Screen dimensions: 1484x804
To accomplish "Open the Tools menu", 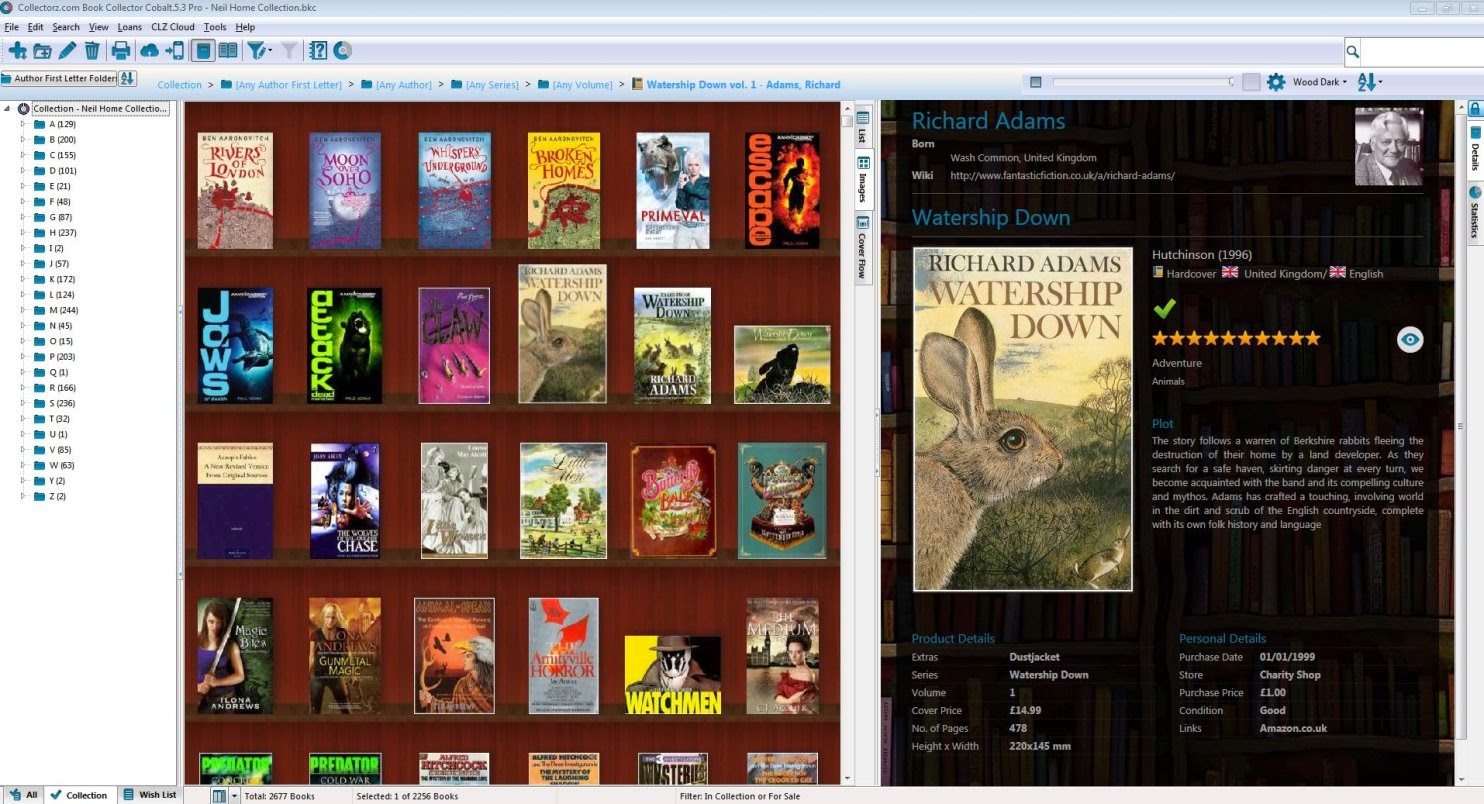I will 215,27.
